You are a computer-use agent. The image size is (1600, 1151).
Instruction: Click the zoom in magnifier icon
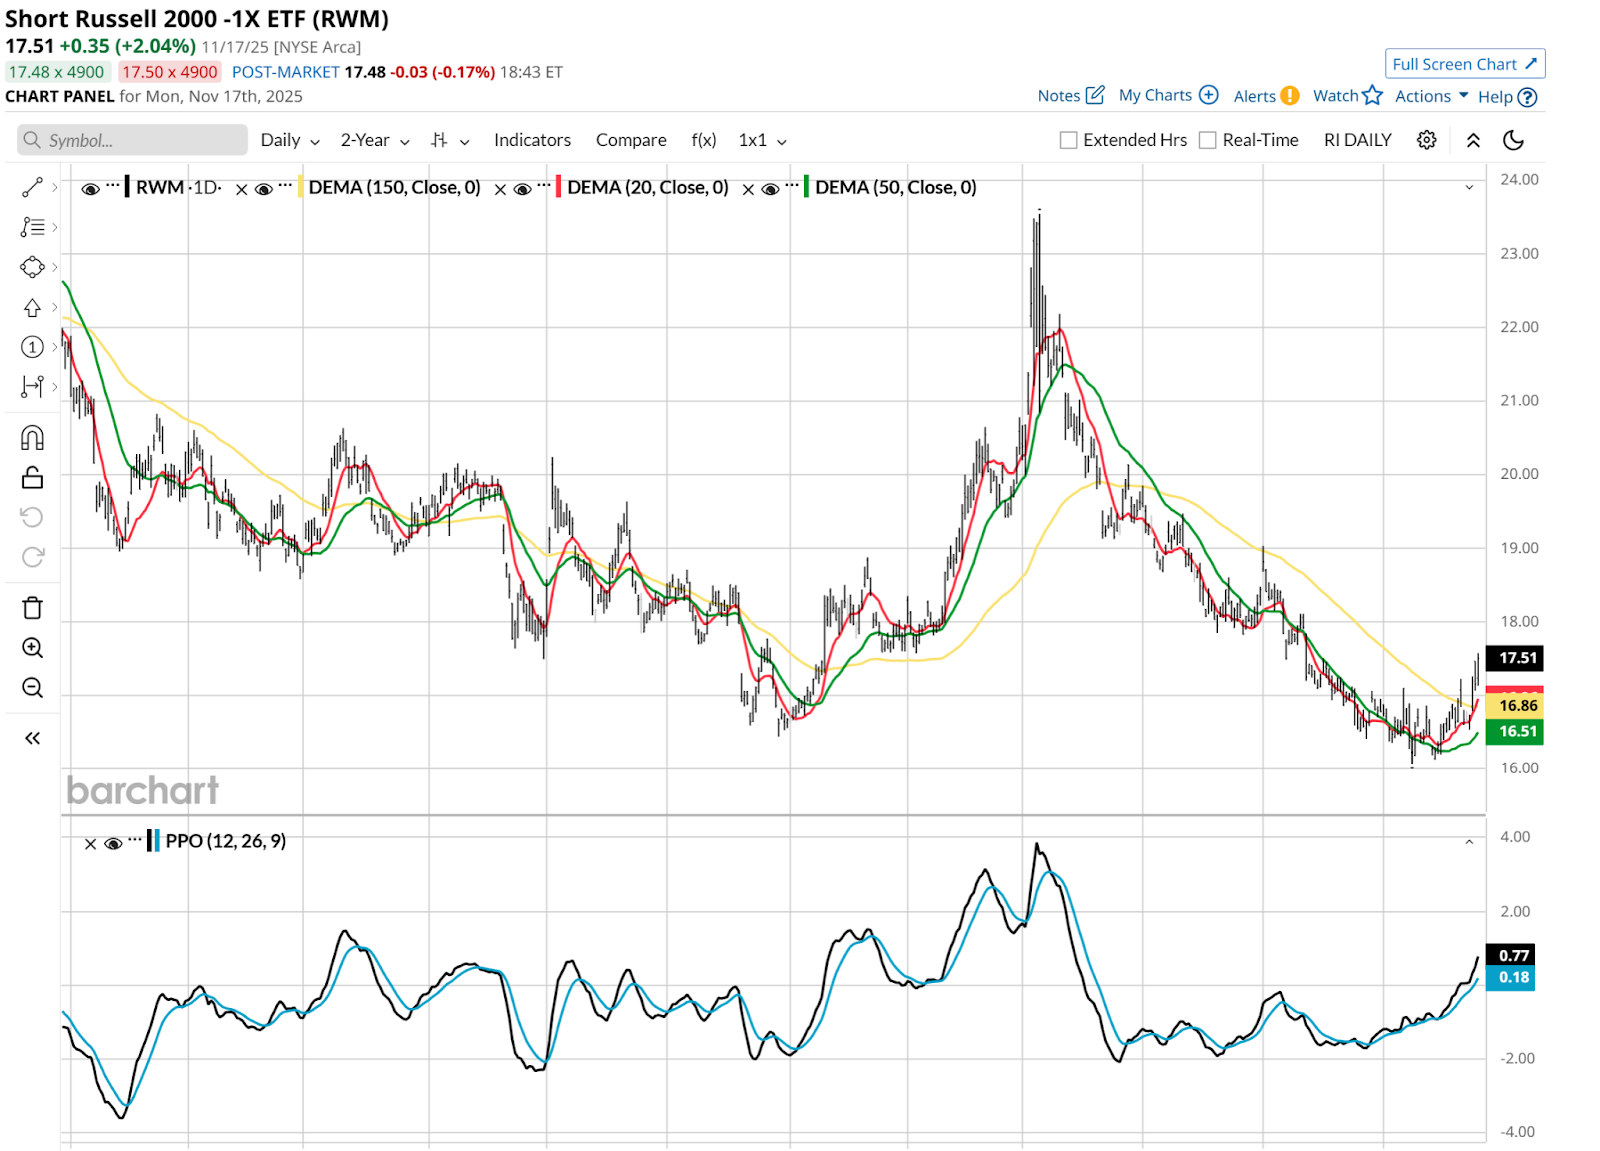tap(32, 648)
